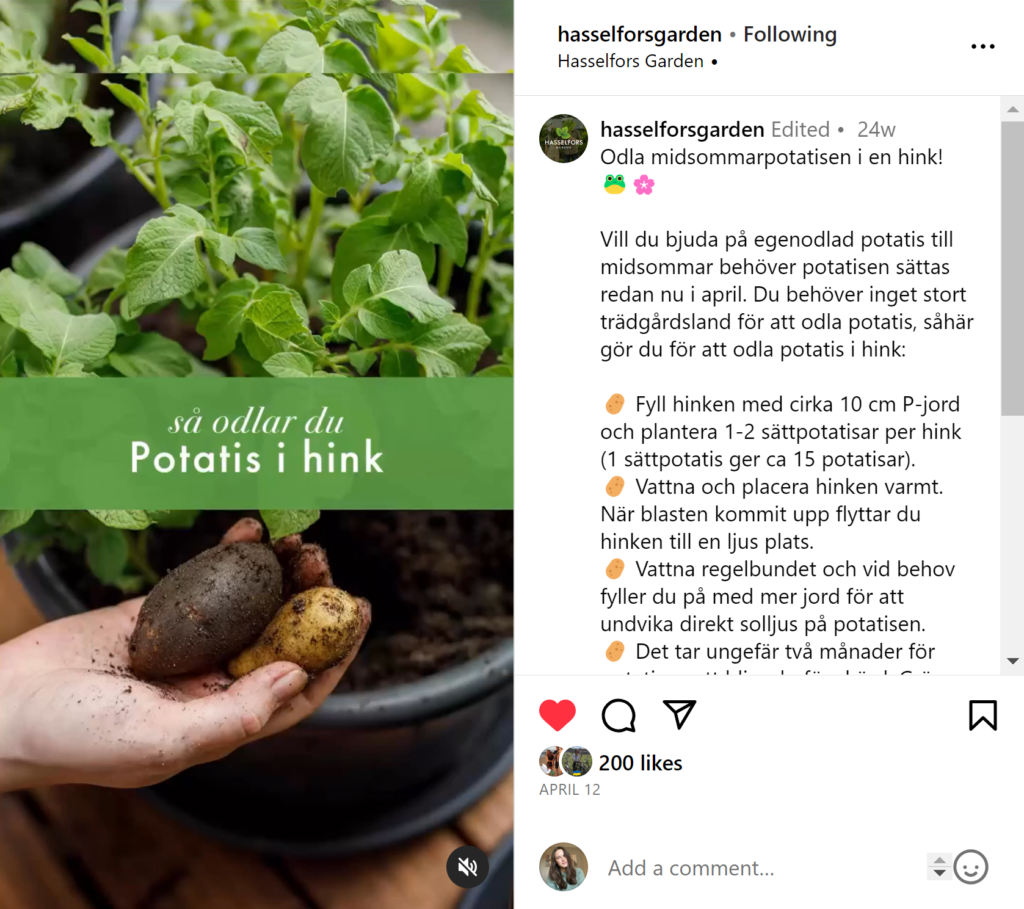The height and width of the screenshot is (909, 1024).
Task: Click the hasselforsgarden username in caption
Action: pyautogui.click(x=682, y=129)
